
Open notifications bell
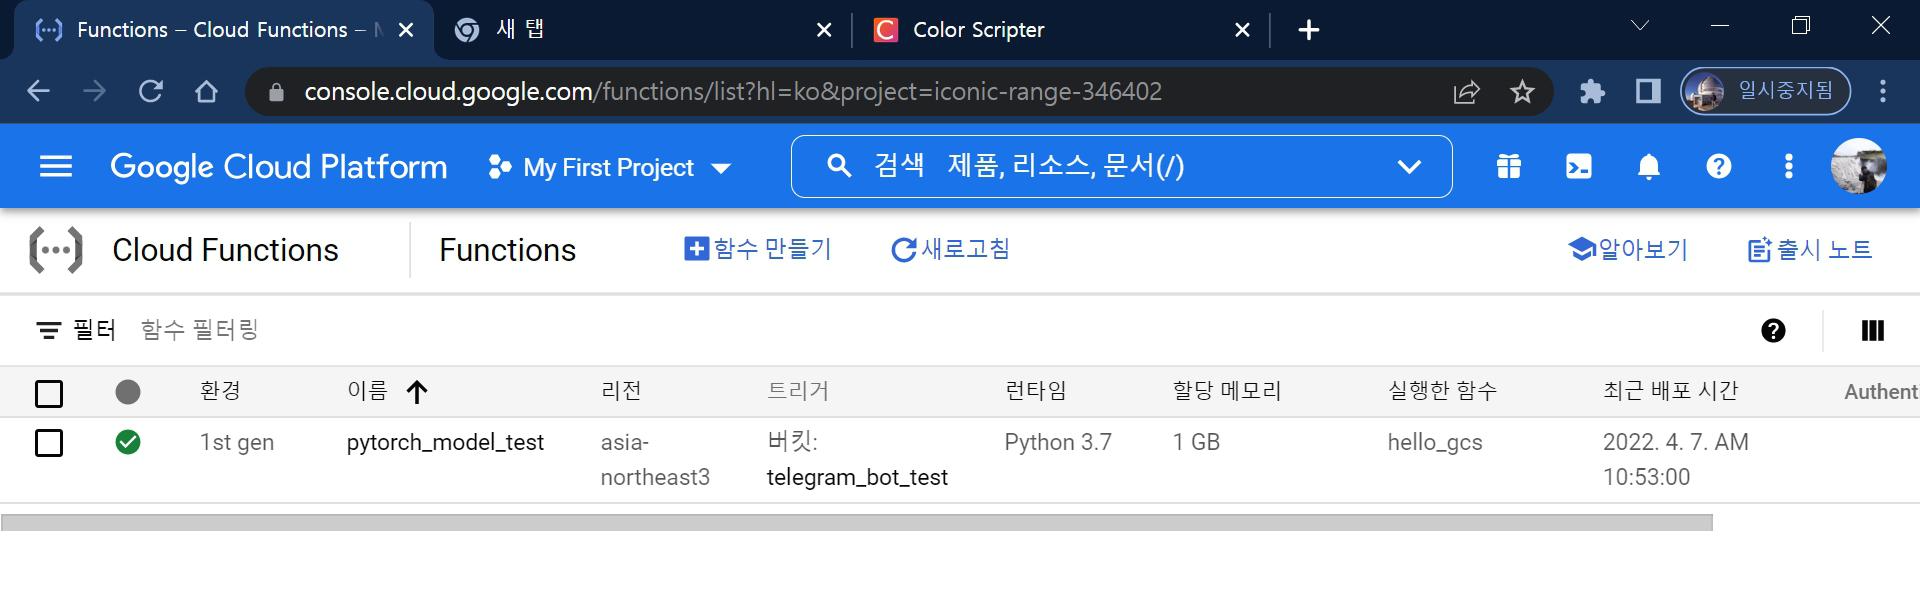click(x=1649, y=167)
